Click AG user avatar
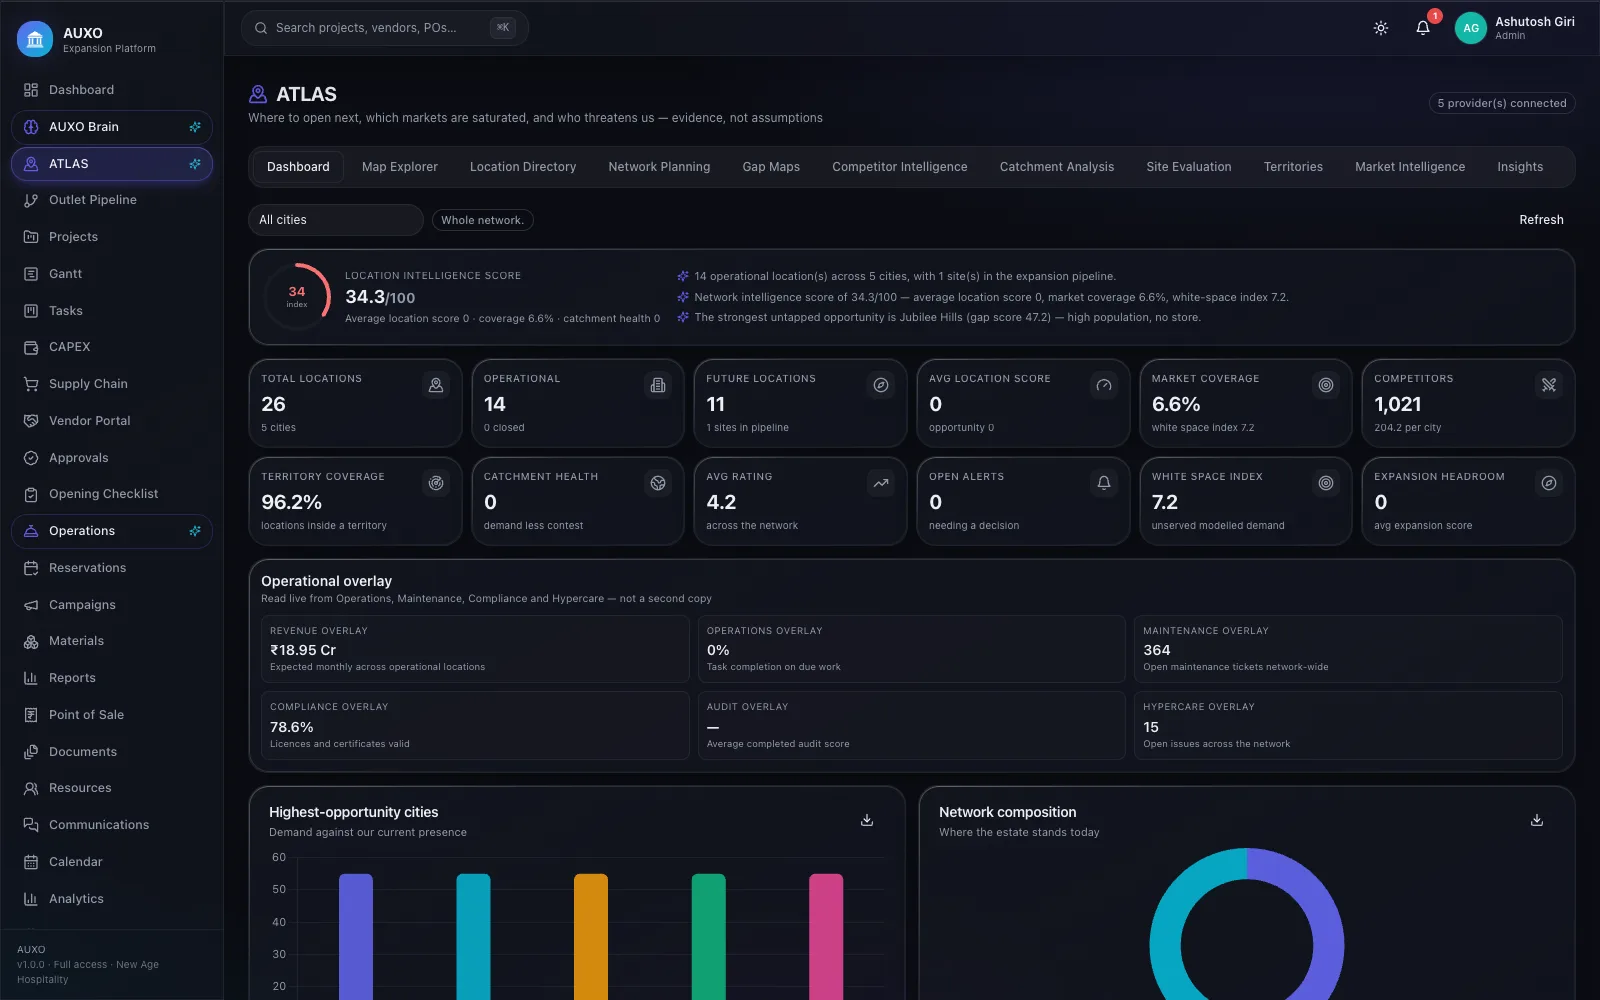This screenshot has height=1000, width=1600. click(x=1471, y=28)
